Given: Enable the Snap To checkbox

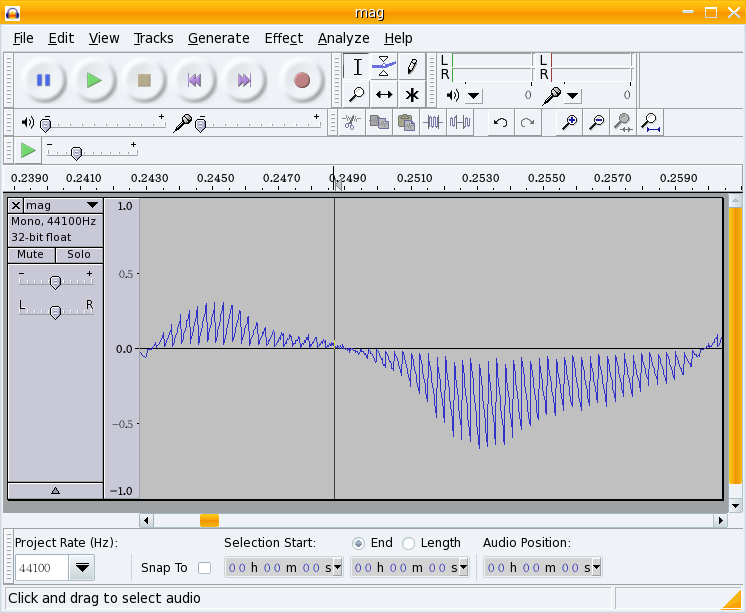Looking at the screenshot, I should (204, 568).
